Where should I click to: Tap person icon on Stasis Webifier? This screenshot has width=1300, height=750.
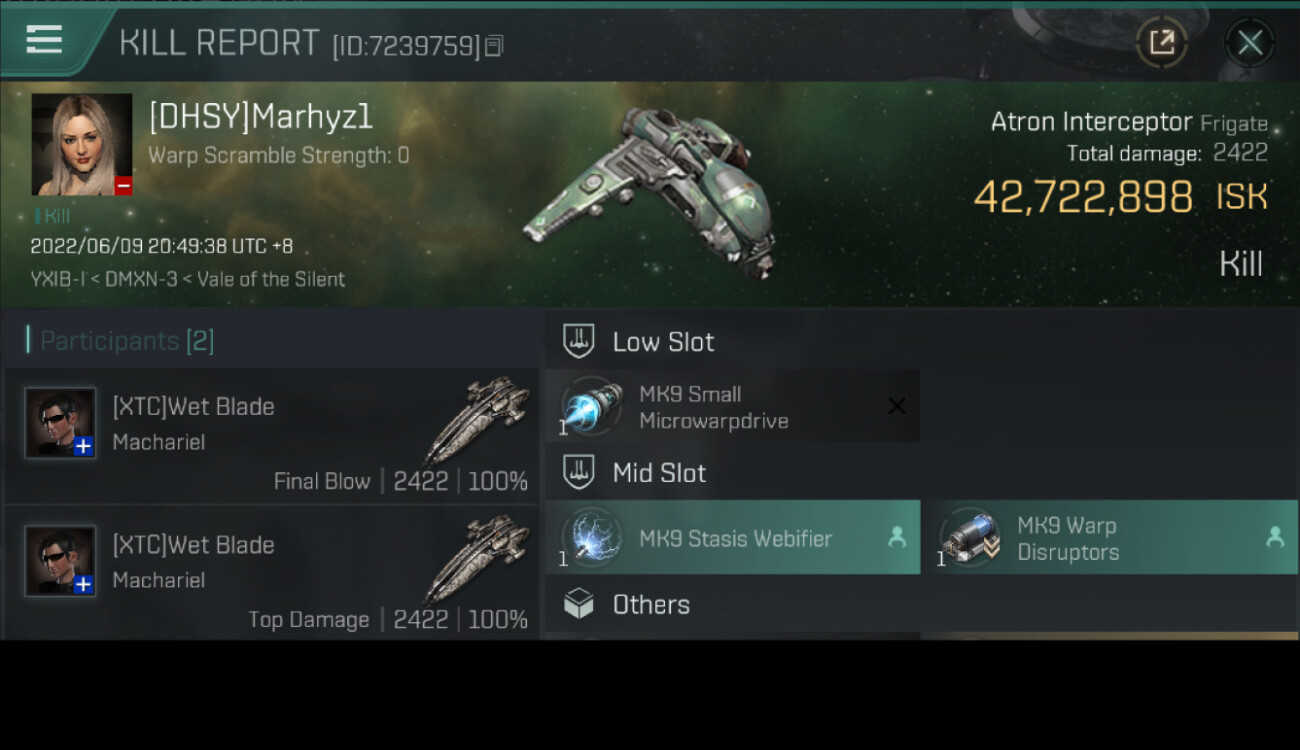[x=897, y=538]
